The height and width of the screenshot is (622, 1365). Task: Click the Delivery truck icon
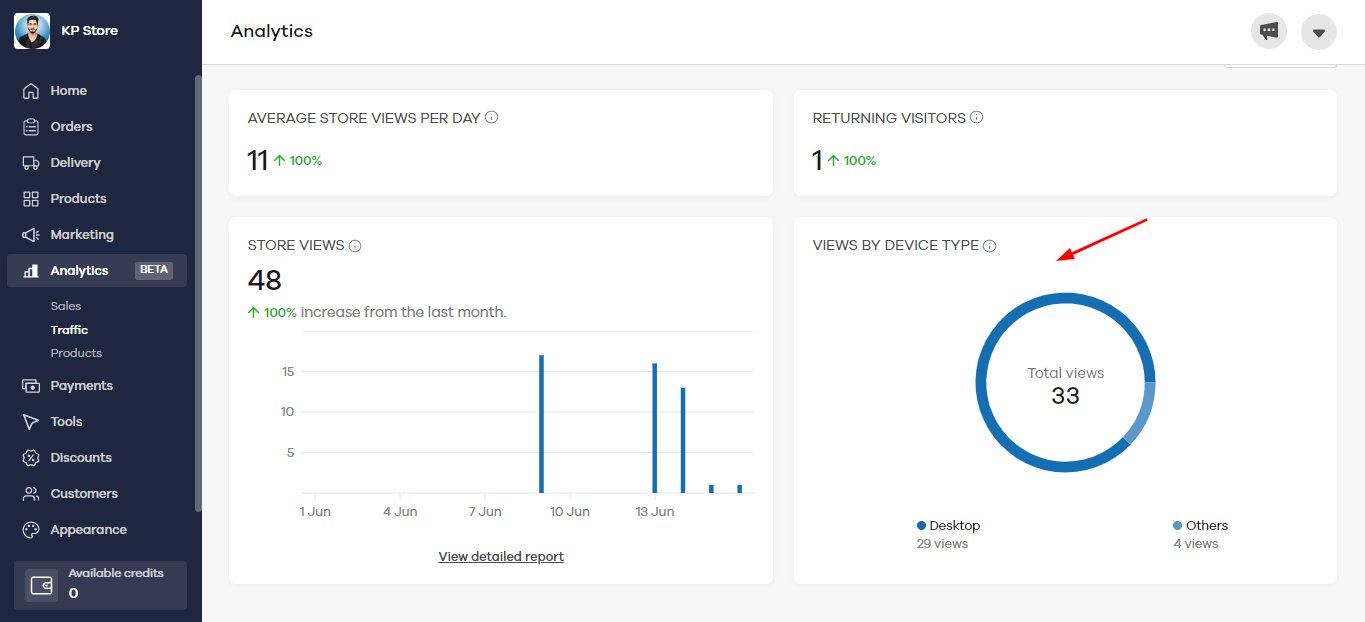point(31,163)
